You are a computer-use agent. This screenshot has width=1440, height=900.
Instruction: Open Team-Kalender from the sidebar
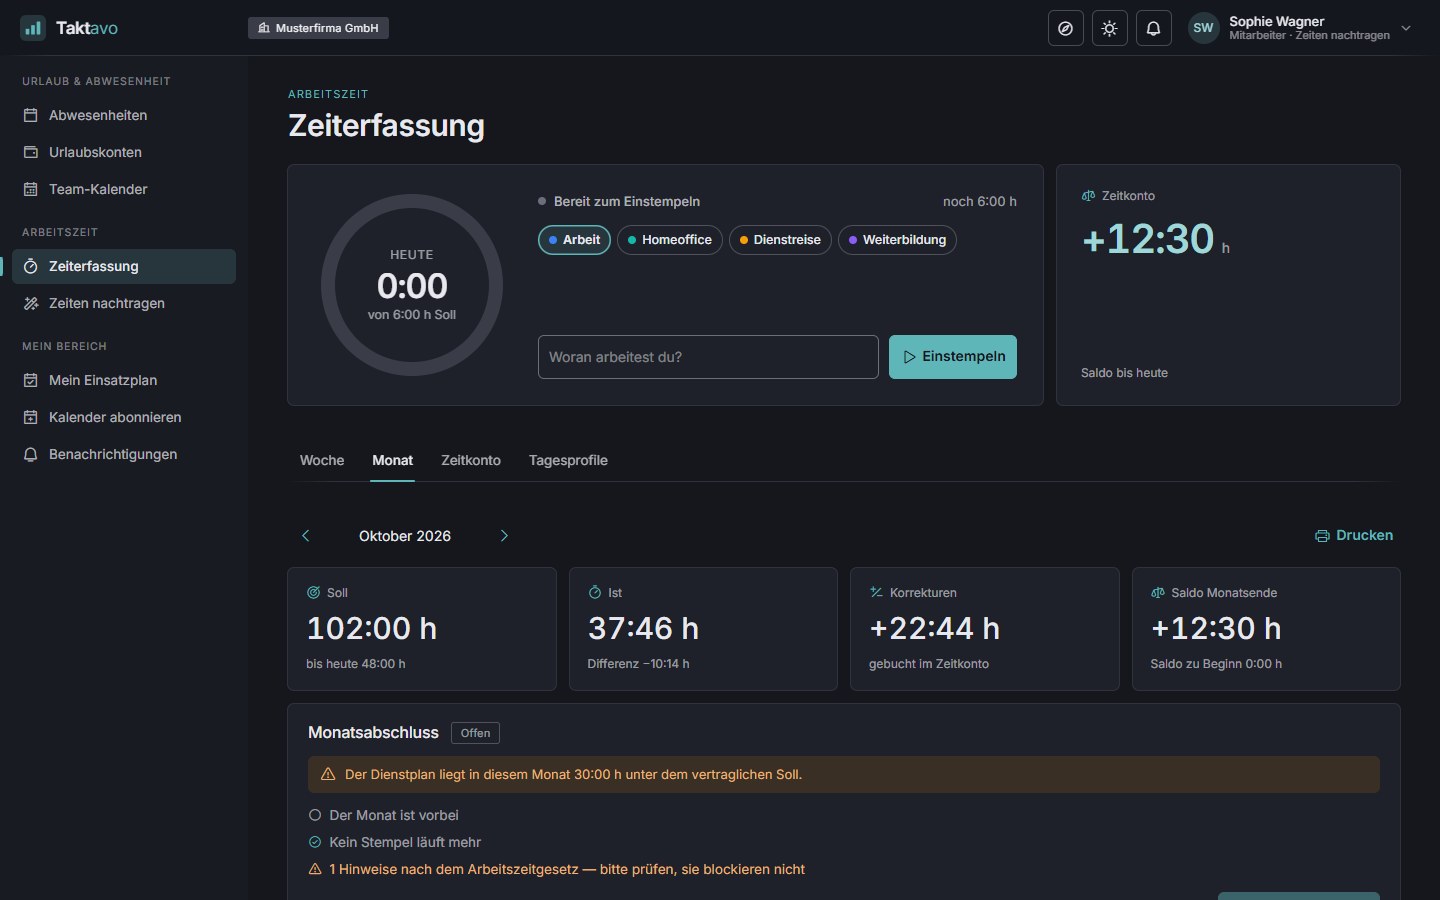coord(124,189)
